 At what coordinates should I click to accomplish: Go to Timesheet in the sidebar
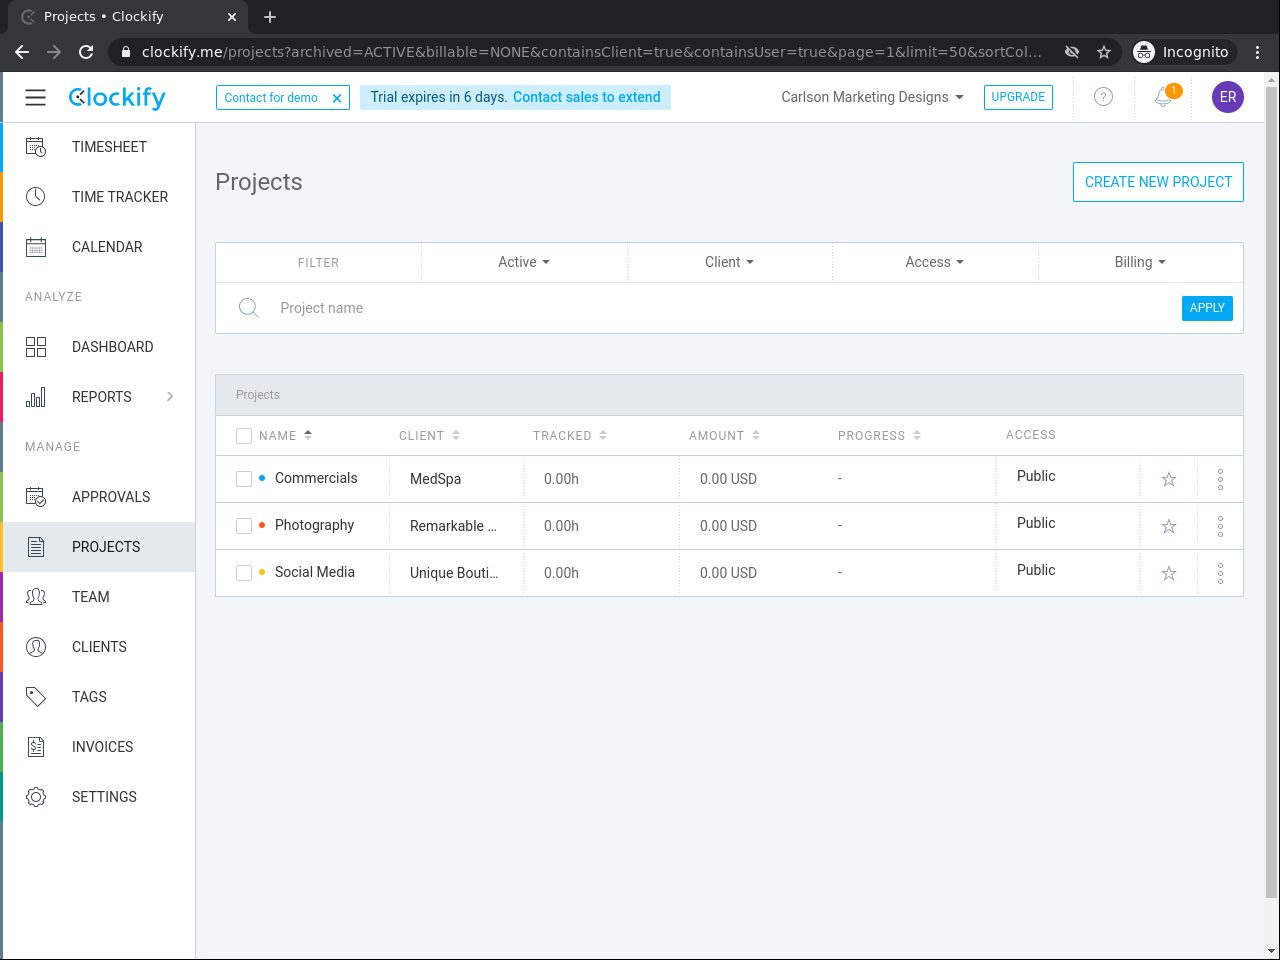click(109, 147)
